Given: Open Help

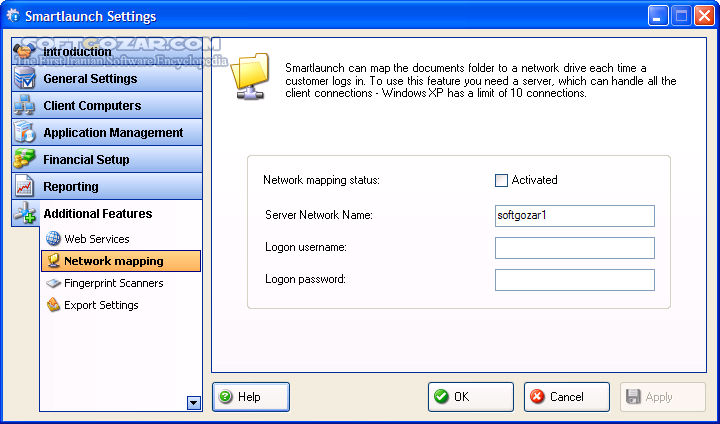Looking at the screenshot, I should coord(251,397).
